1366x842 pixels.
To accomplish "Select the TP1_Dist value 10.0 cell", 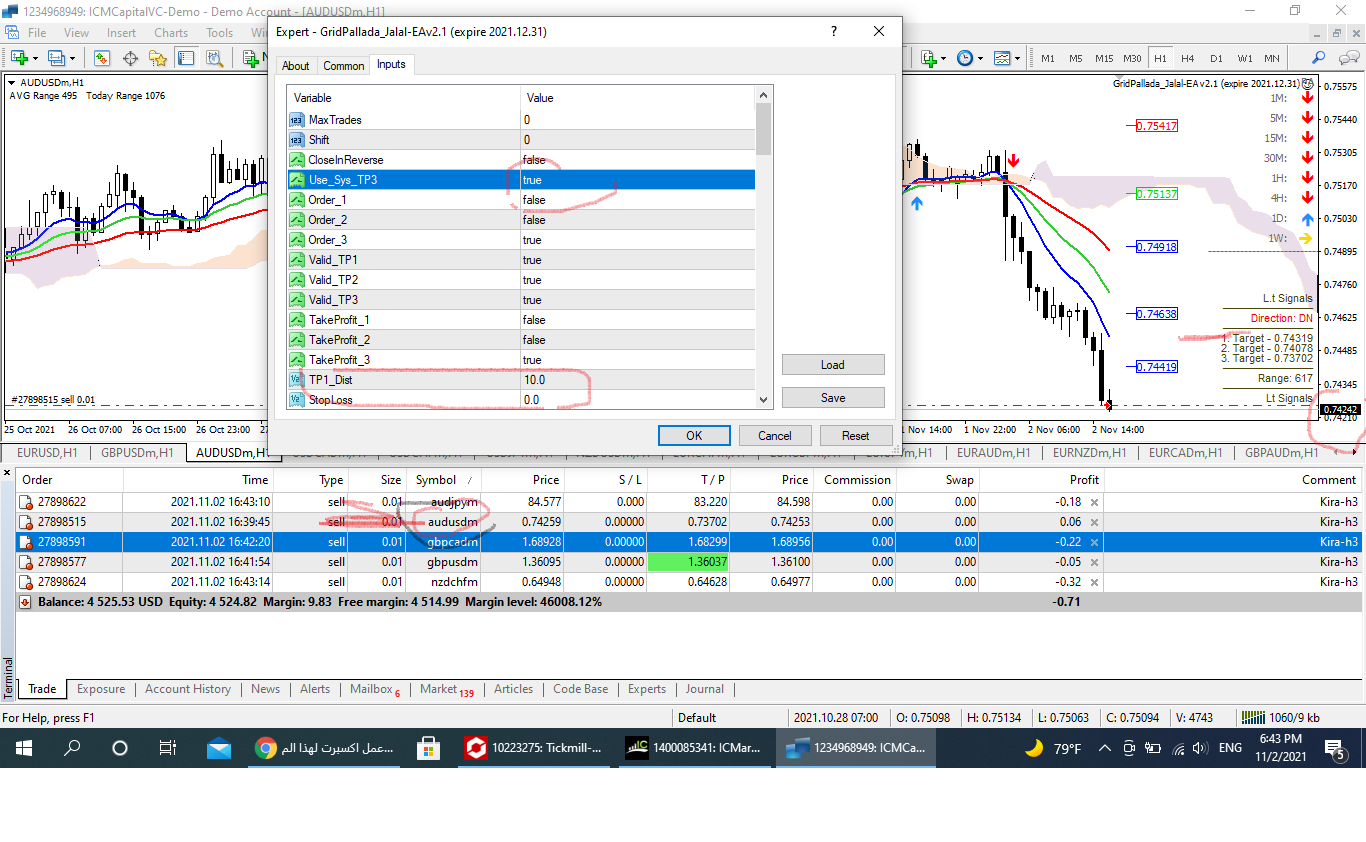I will click(637, 380).
